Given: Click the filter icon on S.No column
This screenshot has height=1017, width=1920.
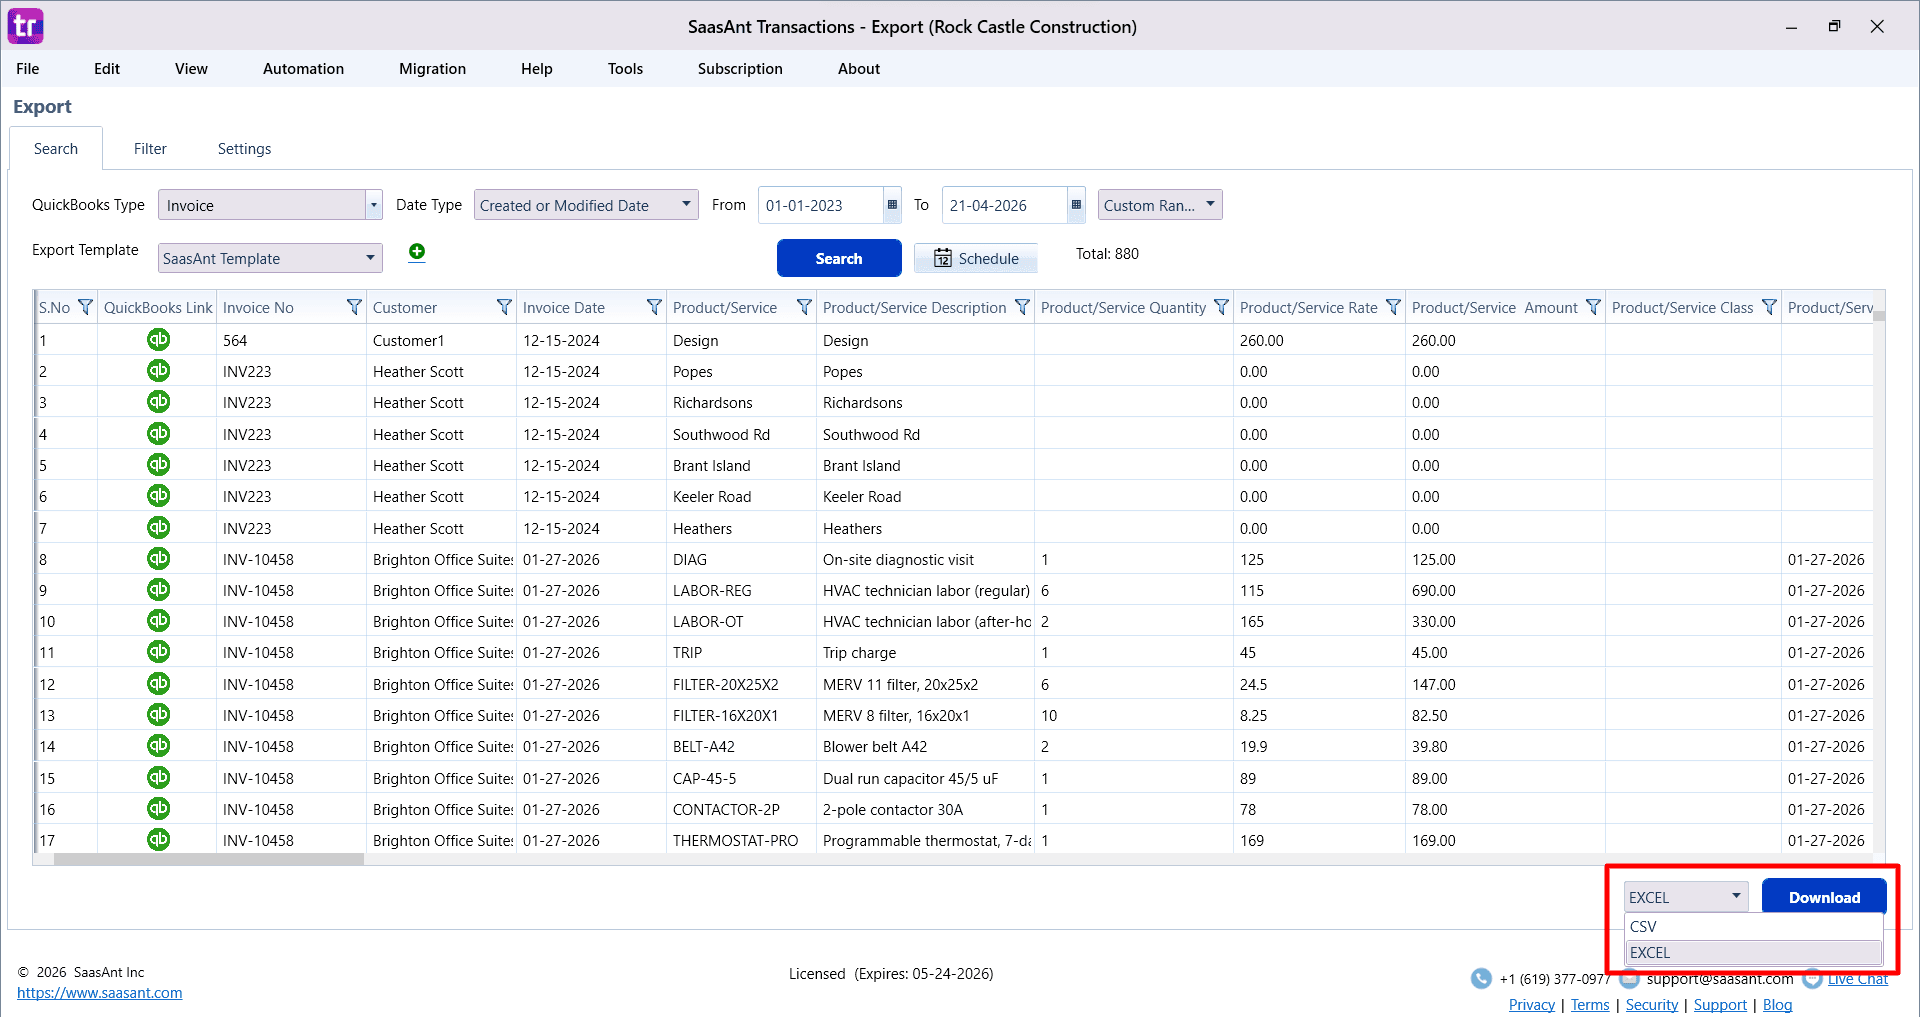Looking at the screenshot, I should (x=85, y=307).
